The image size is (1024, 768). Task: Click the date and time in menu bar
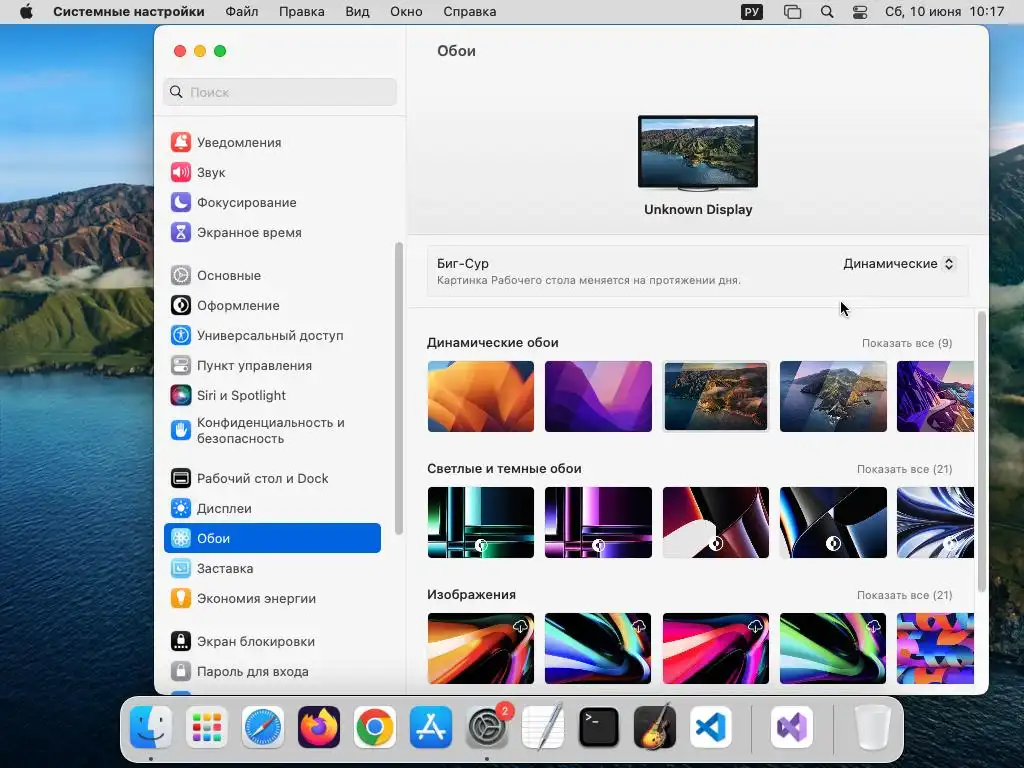pyautogui.click(x=944, y=12)
